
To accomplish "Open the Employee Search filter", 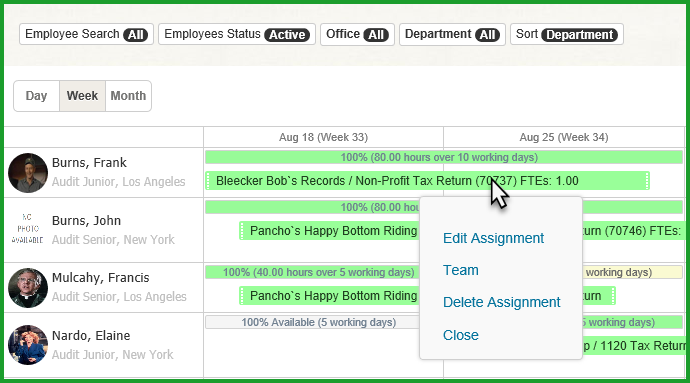I will click(86, 34).
